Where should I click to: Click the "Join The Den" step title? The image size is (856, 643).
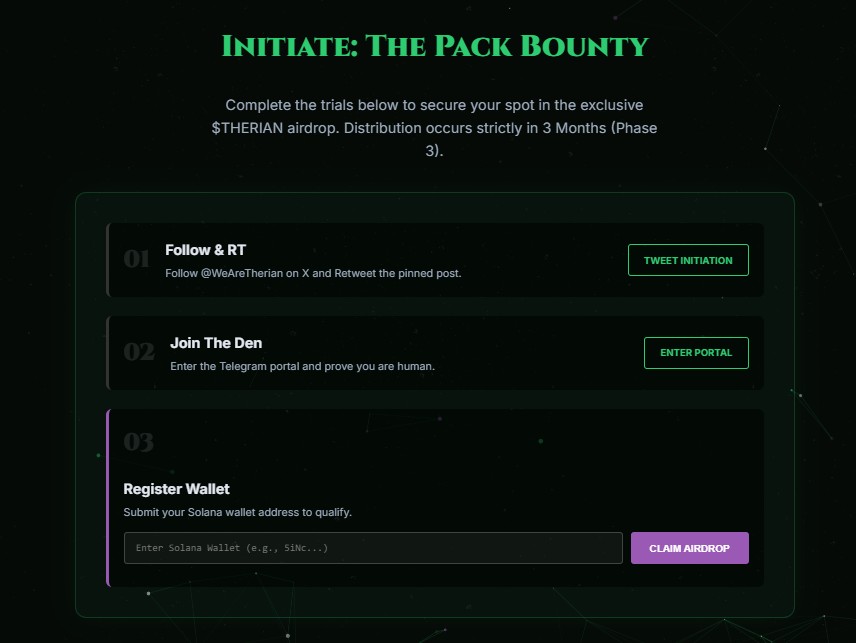[216, 343]
